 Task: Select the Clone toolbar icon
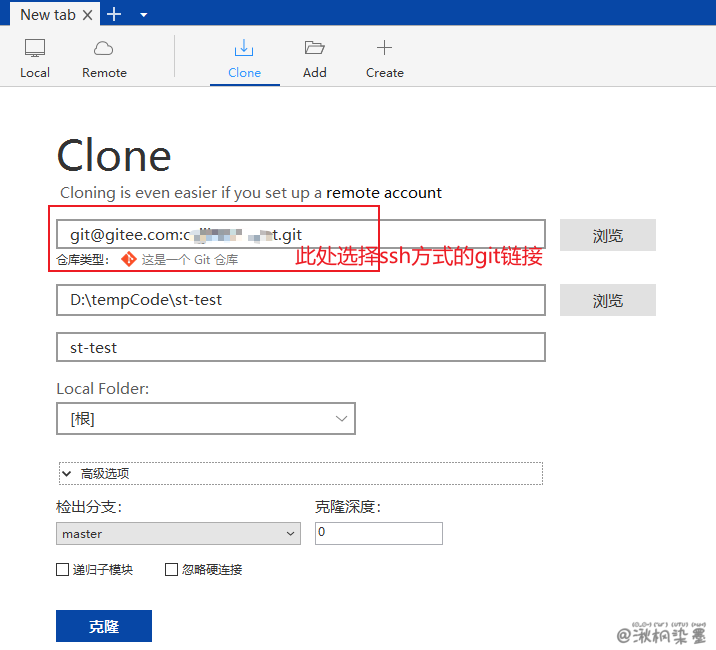[x=244, y=58]
